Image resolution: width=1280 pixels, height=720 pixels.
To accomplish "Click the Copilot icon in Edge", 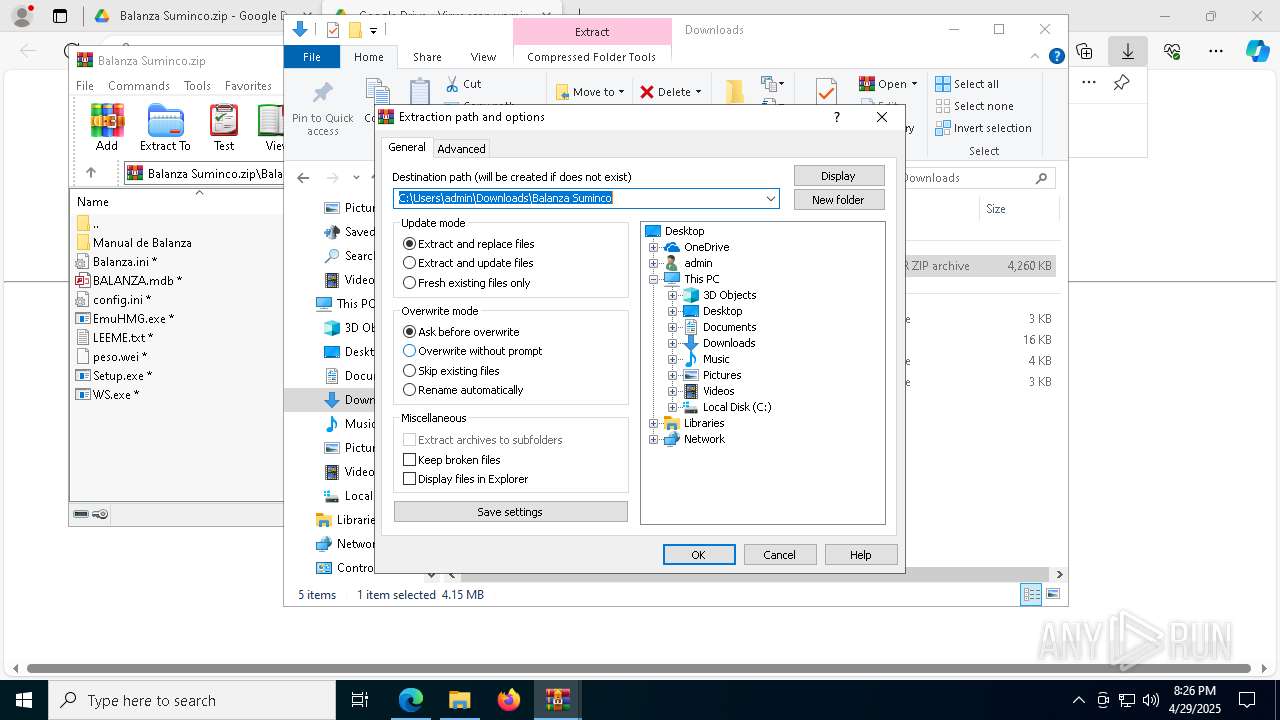I will (x=1257, y=51).
